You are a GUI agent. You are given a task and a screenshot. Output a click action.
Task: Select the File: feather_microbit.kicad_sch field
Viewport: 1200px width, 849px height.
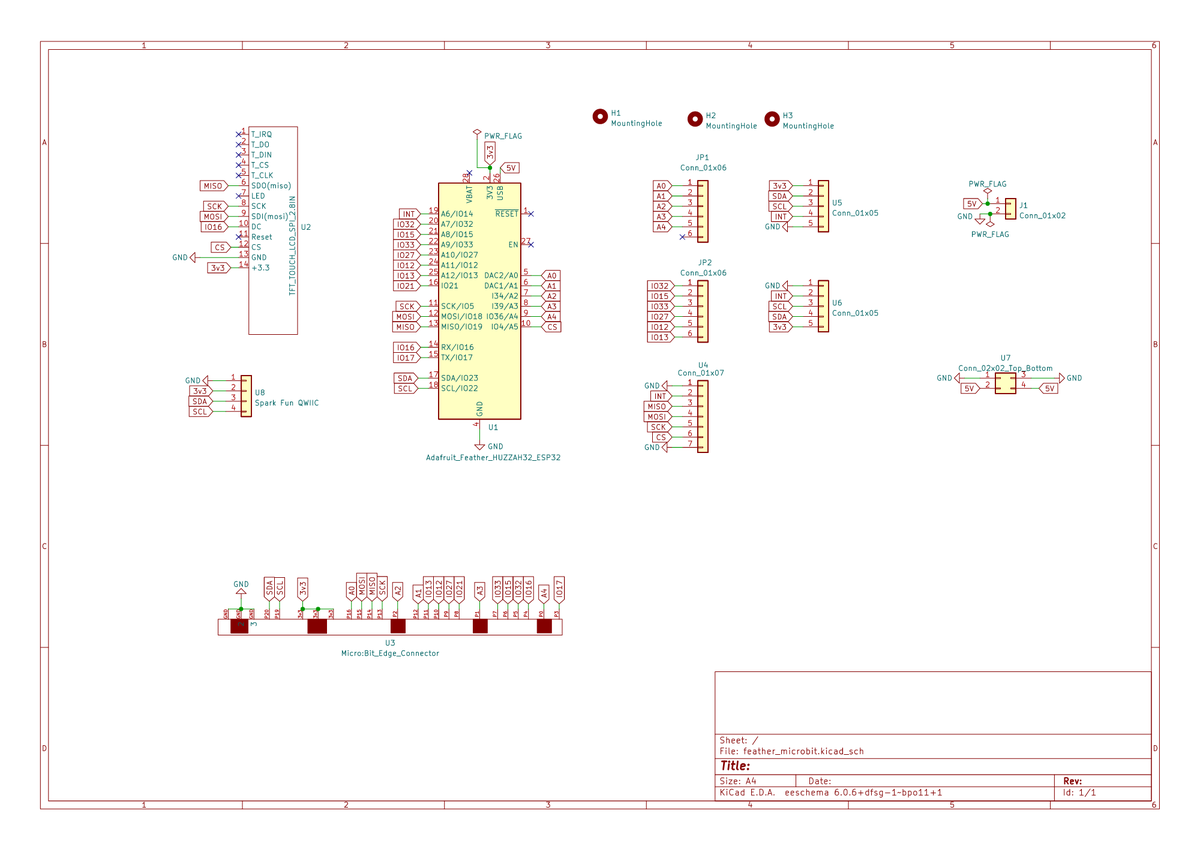[791, 751]
